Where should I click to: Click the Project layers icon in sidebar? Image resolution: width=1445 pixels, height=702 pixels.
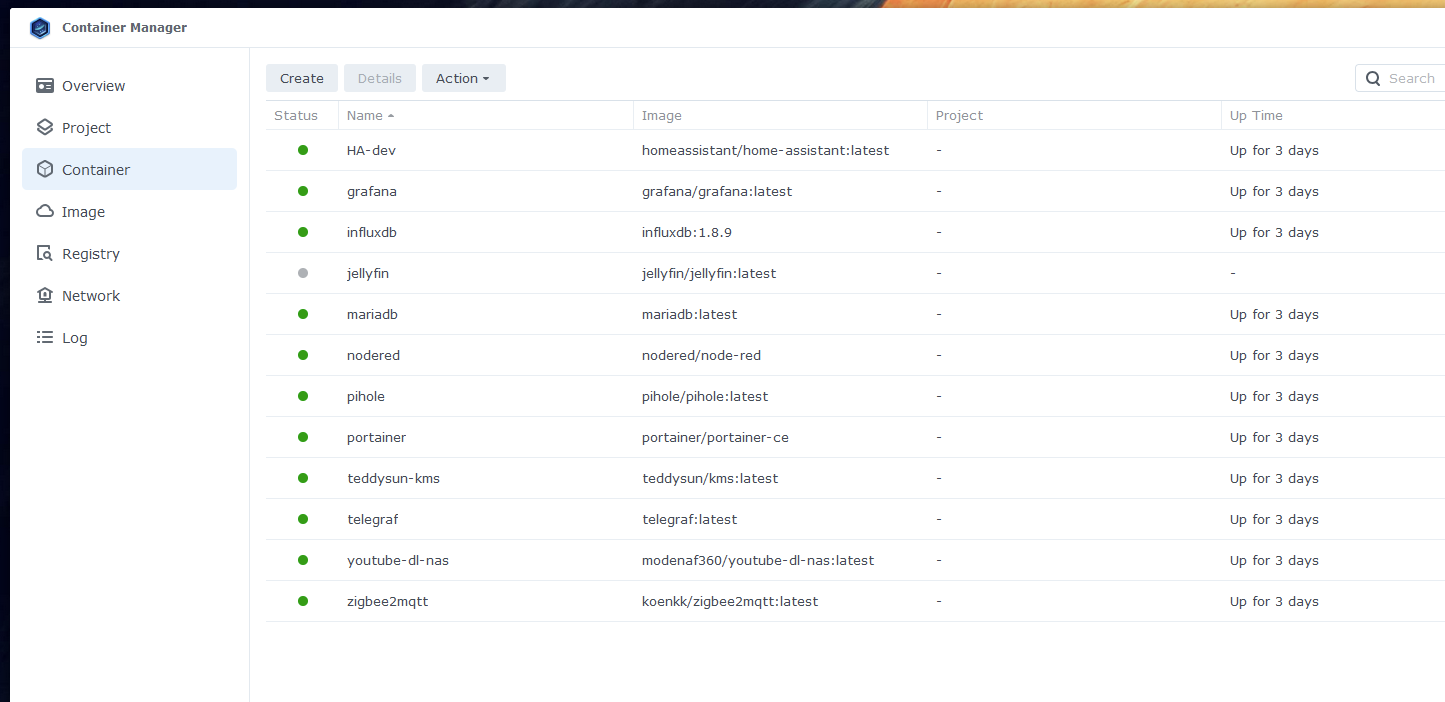pyautogui.click(x=44, y=128)
